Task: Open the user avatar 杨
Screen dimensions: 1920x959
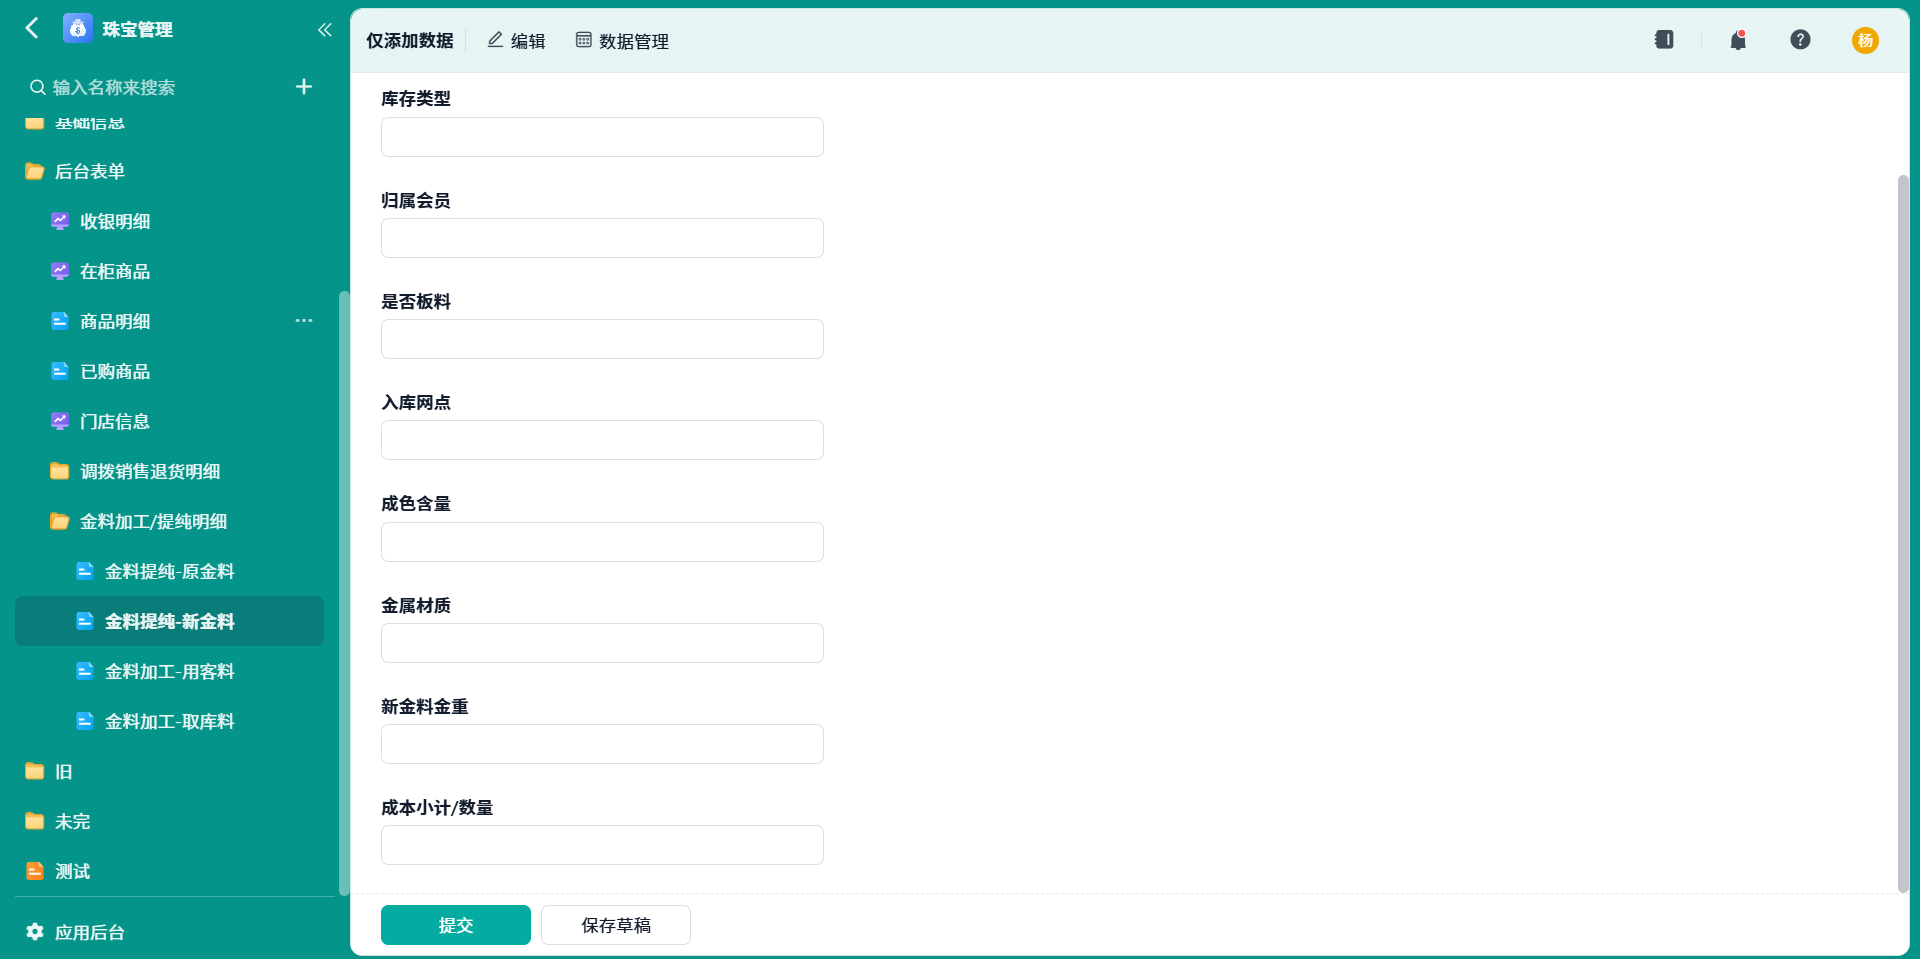Action: (1865, 40)
